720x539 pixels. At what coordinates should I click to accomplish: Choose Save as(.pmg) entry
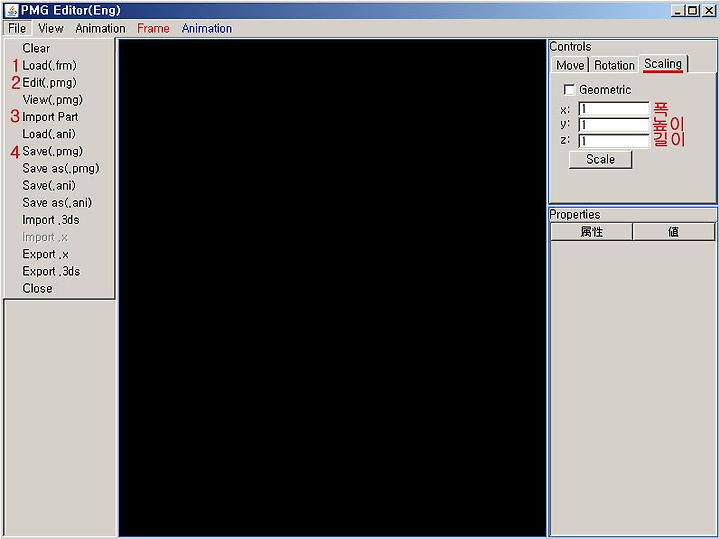[x=61, y=168]
